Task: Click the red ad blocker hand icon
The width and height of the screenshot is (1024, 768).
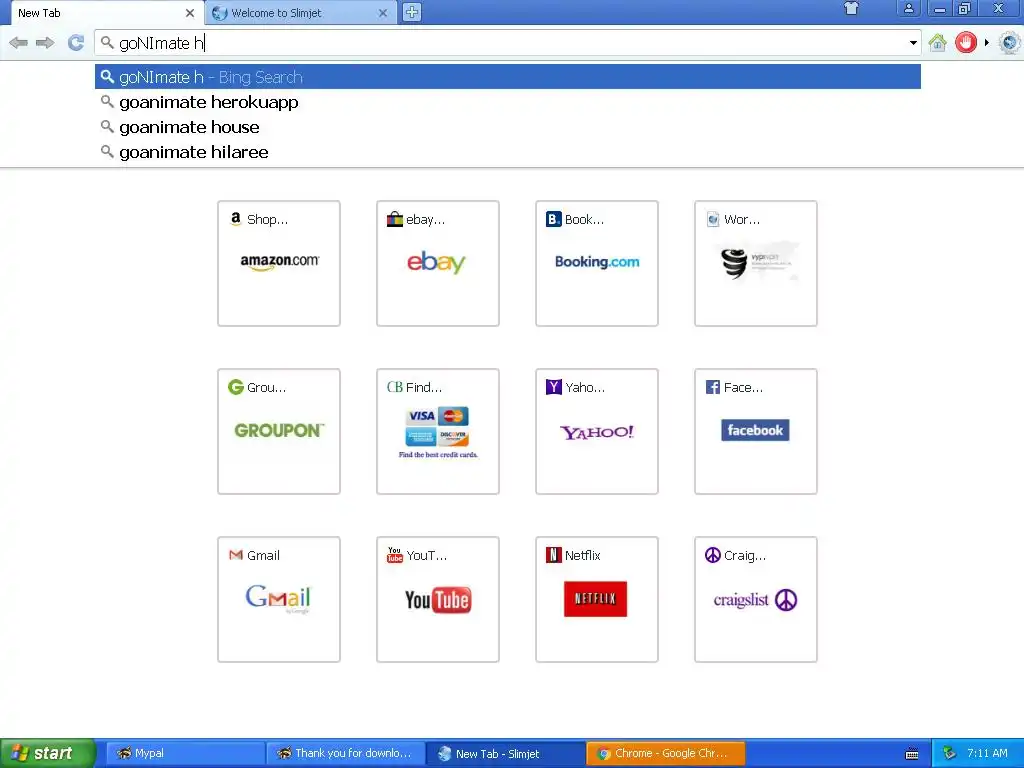Action: click(966, 43)
